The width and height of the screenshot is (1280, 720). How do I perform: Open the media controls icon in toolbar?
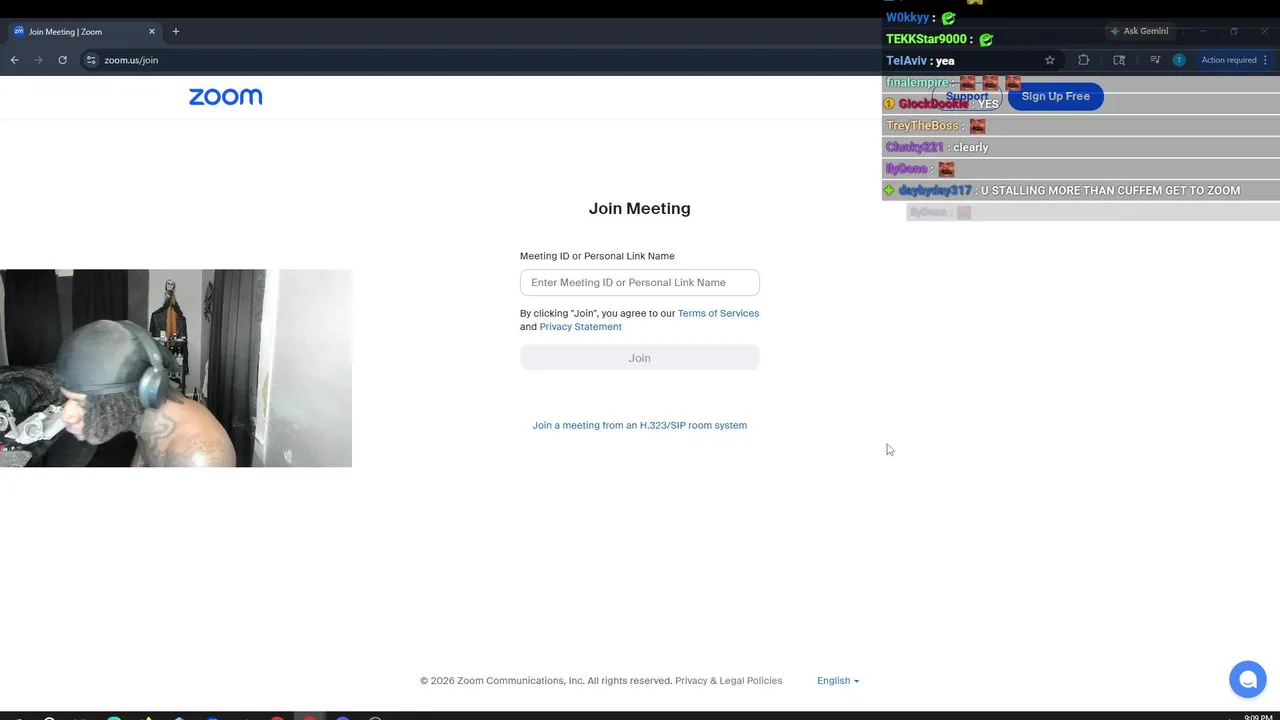click(1155, 60)
